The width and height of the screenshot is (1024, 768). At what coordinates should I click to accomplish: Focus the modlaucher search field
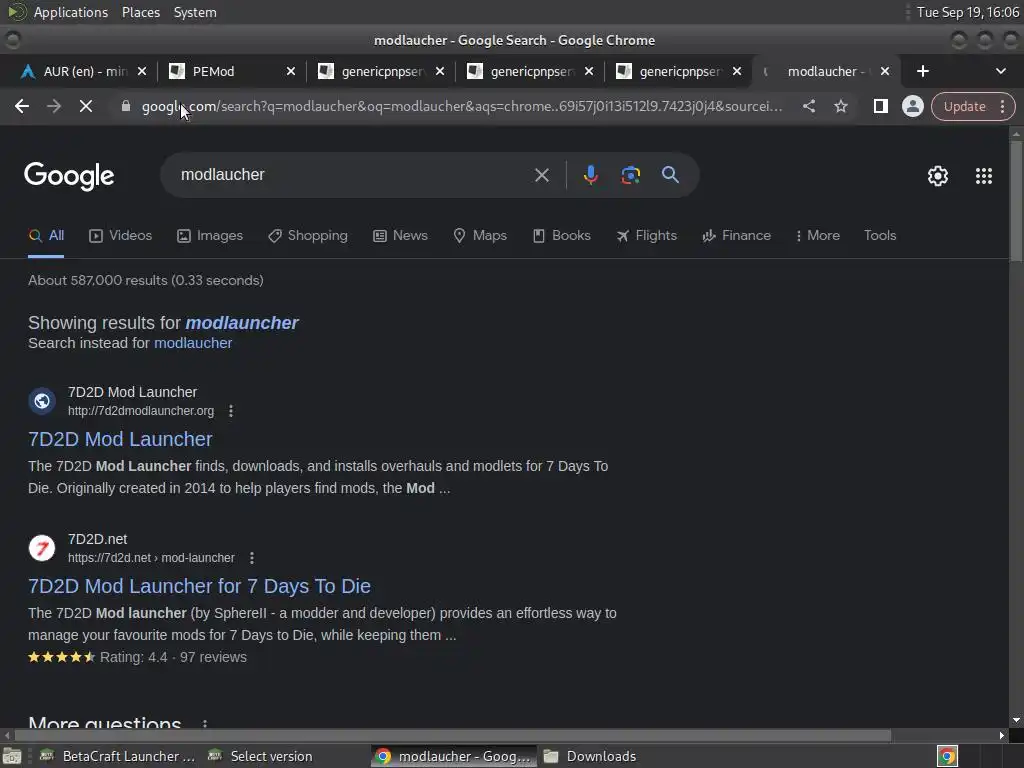coord(353,175)
